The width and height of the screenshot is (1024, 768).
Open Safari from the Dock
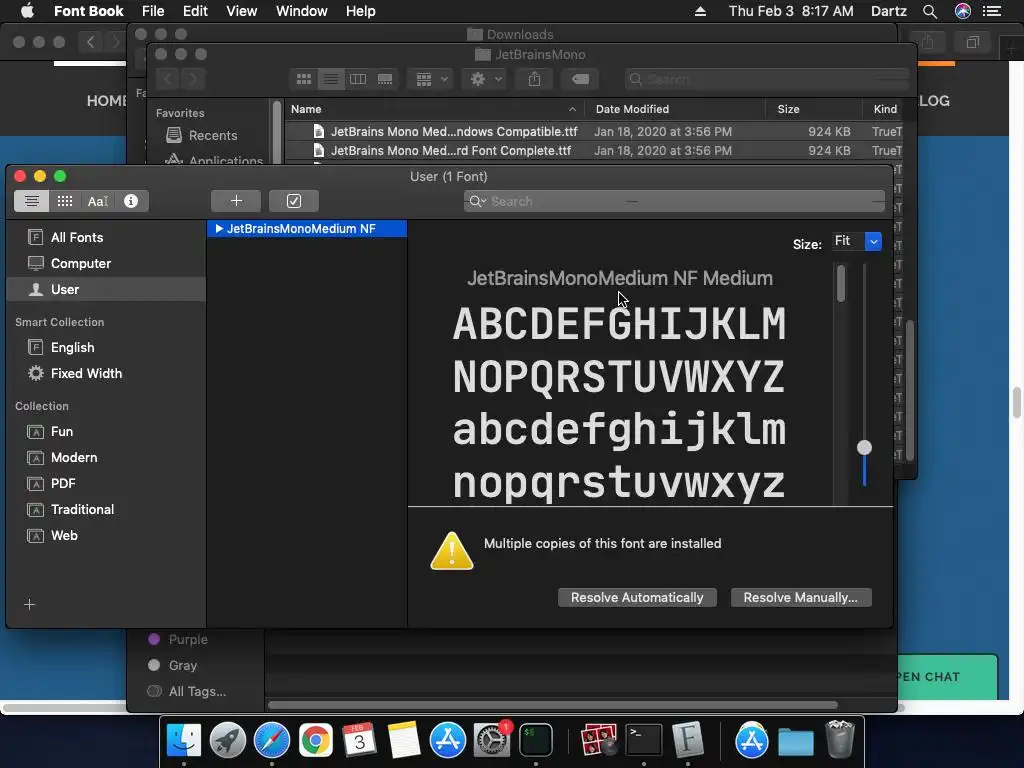coord(272,741)
